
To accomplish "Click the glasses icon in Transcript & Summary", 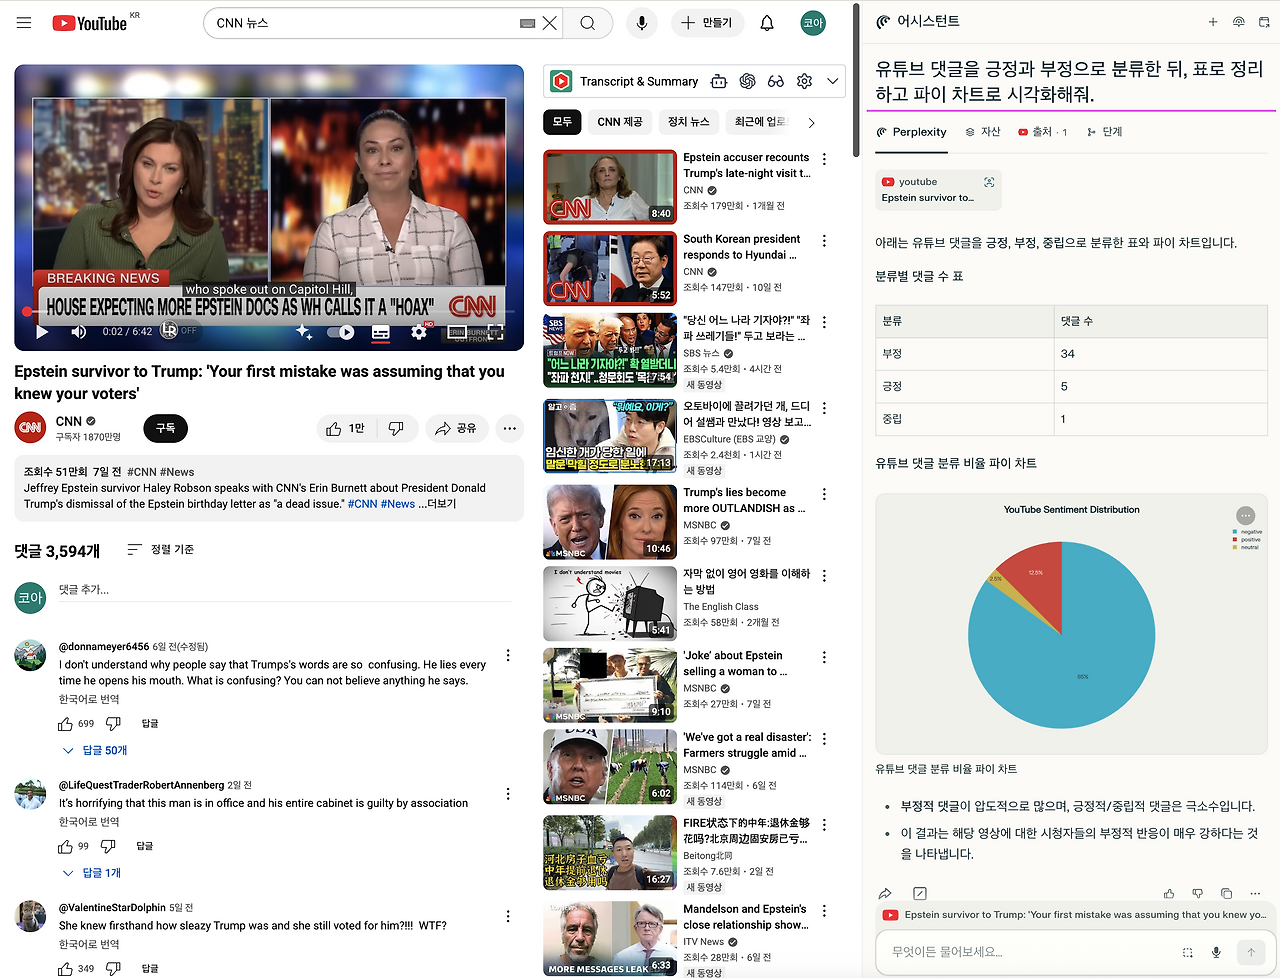I will point(776,81).
